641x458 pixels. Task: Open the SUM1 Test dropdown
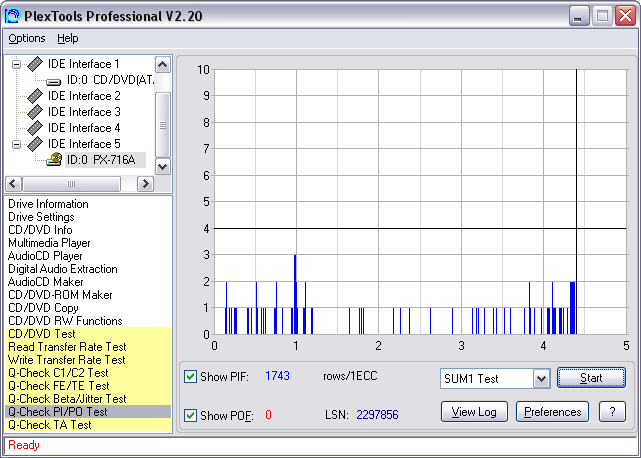[x=541, y=379]
